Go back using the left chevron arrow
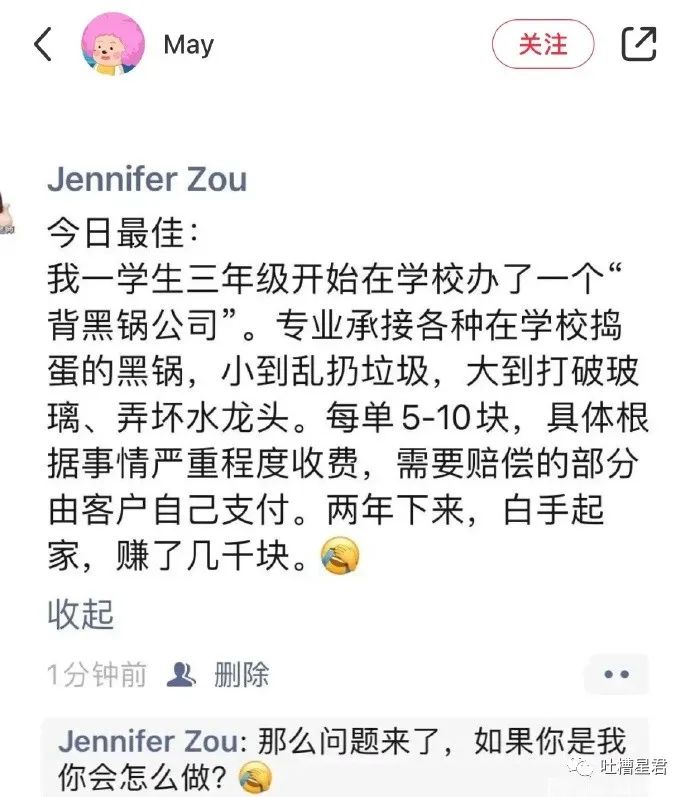The image size is (690, 797). tap(43, 44)
